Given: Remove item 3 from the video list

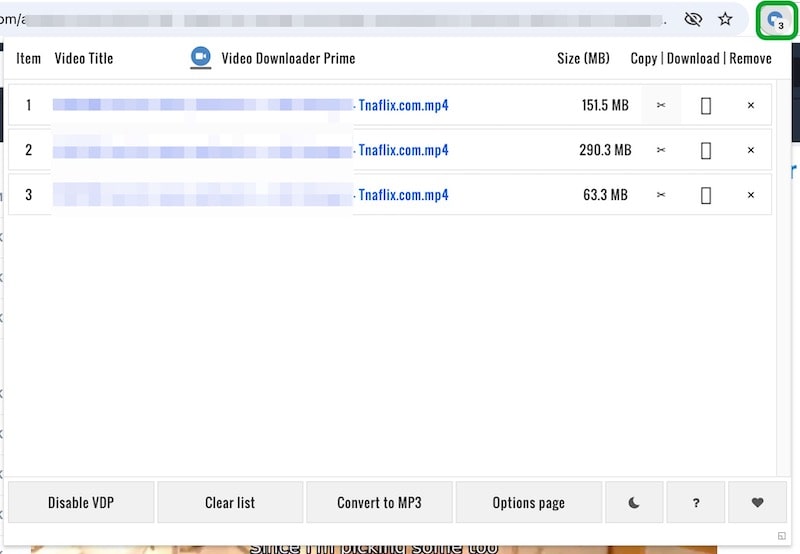Looking at the screenshot, I should point(751,195).
